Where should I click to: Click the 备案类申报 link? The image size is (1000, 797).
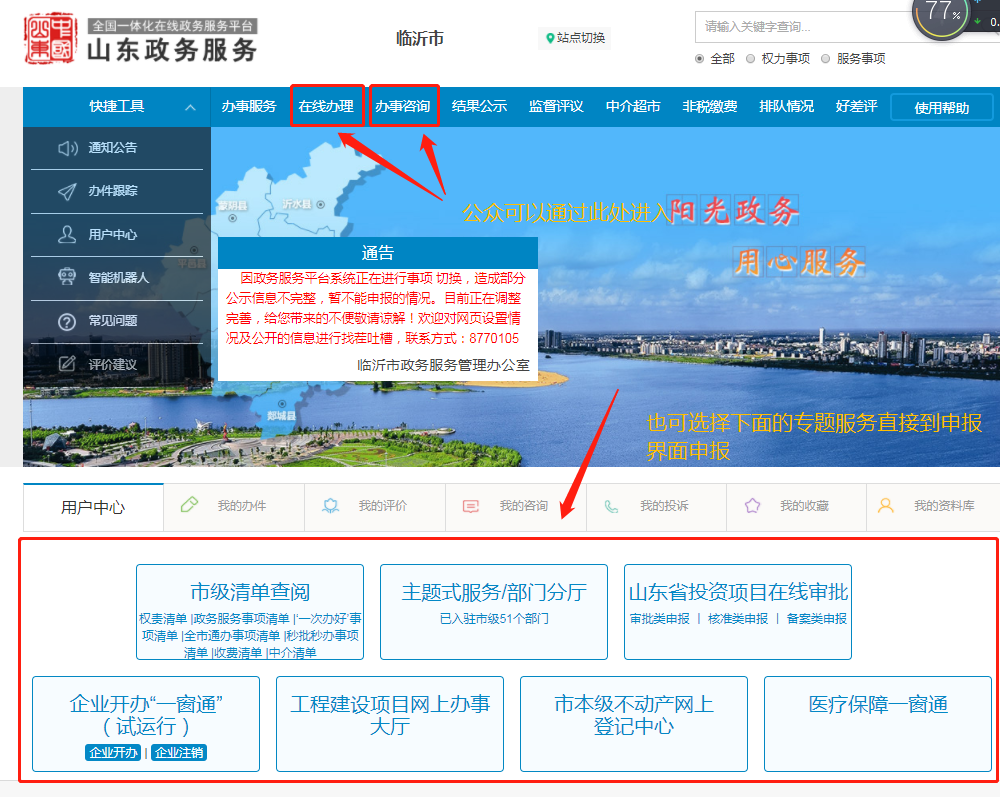(817, 619)
